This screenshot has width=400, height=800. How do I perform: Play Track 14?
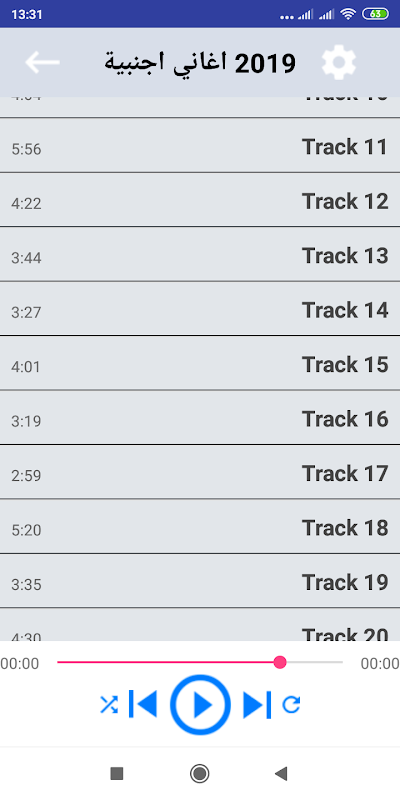pyautogui.click(x=200, y=309)
